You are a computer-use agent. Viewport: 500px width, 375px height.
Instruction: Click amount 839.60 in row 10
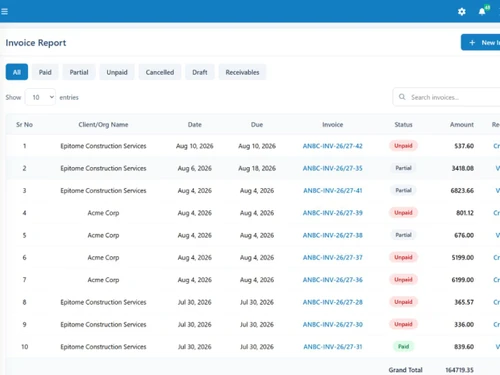(464, 347)
